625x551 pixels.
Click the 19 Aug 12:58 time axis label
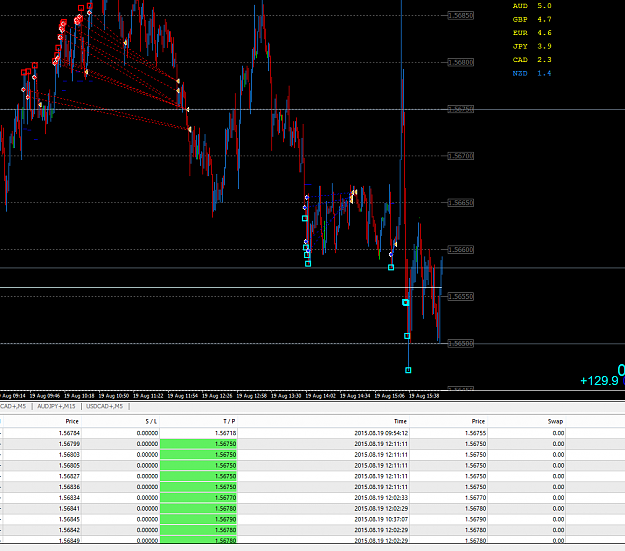click(252, 396)
